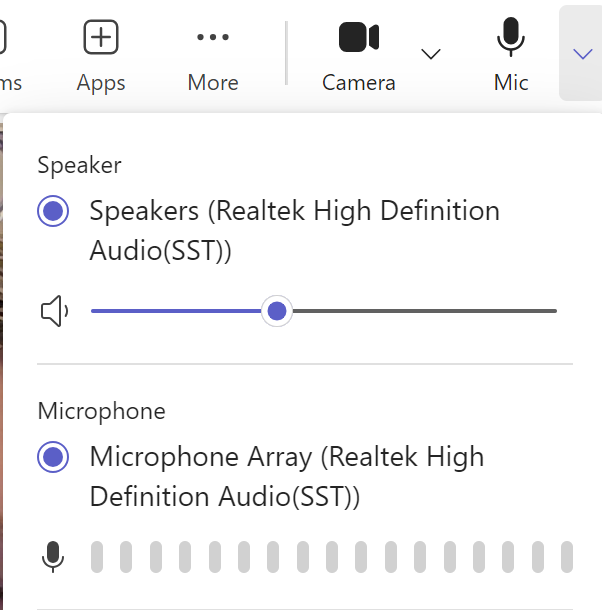Click the microphone input level meter
602x610 pixels.
click(x=332, y=557)
